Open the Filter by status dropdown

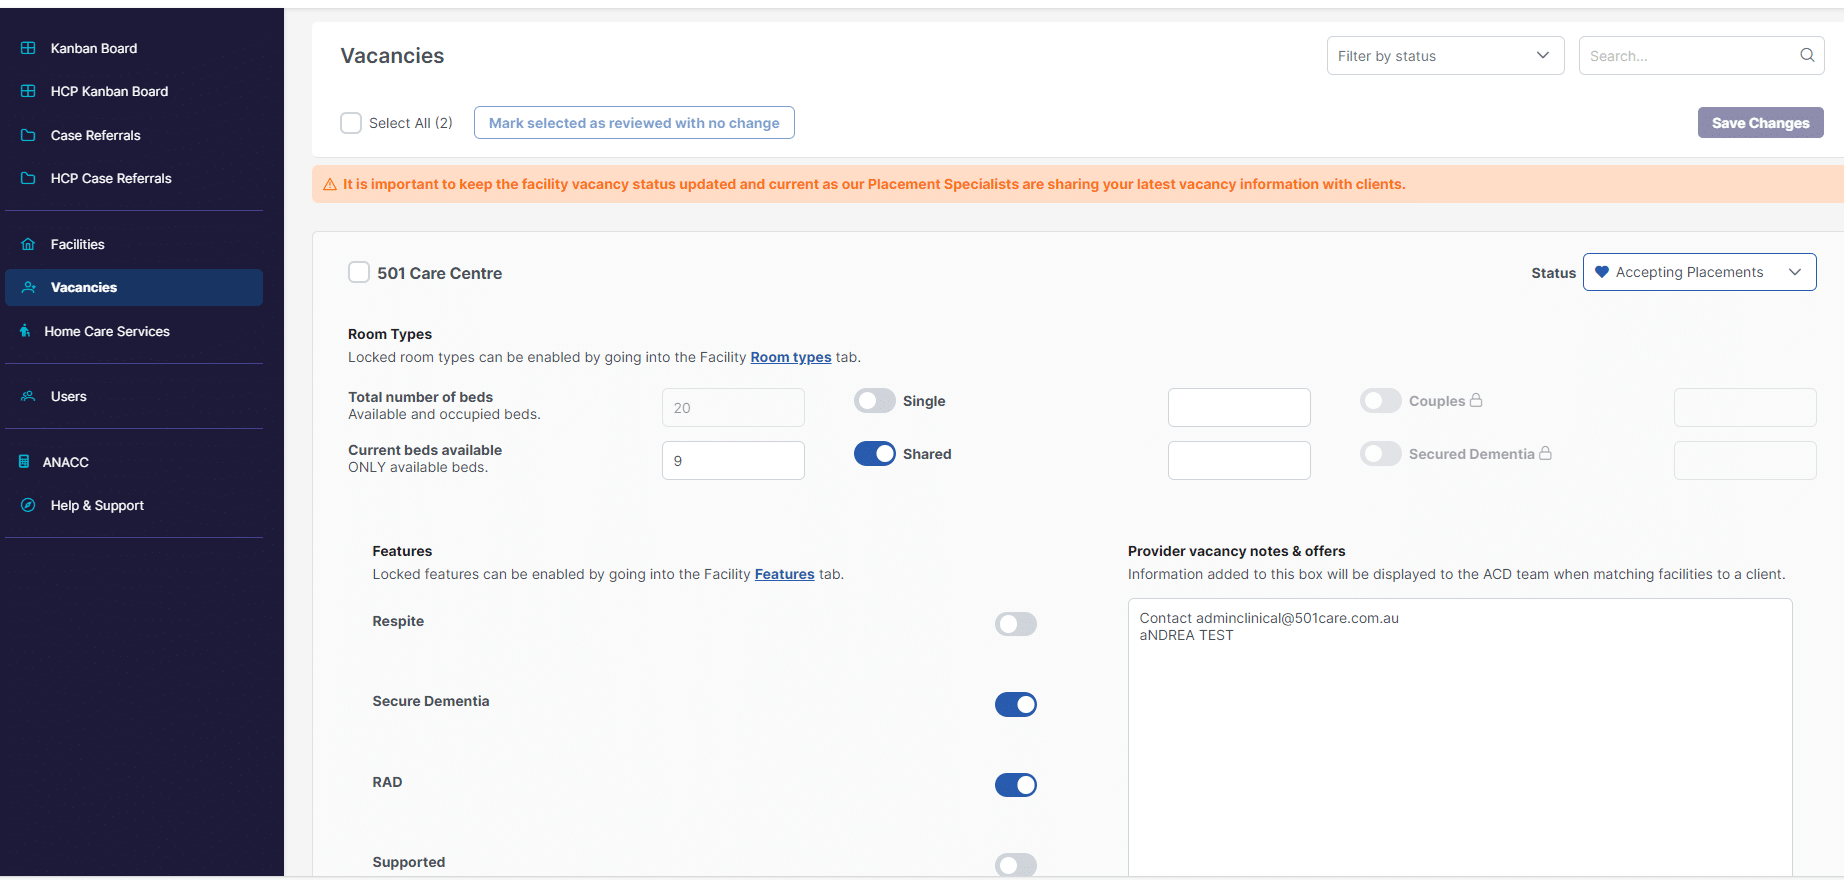(x=1445, y=56)
